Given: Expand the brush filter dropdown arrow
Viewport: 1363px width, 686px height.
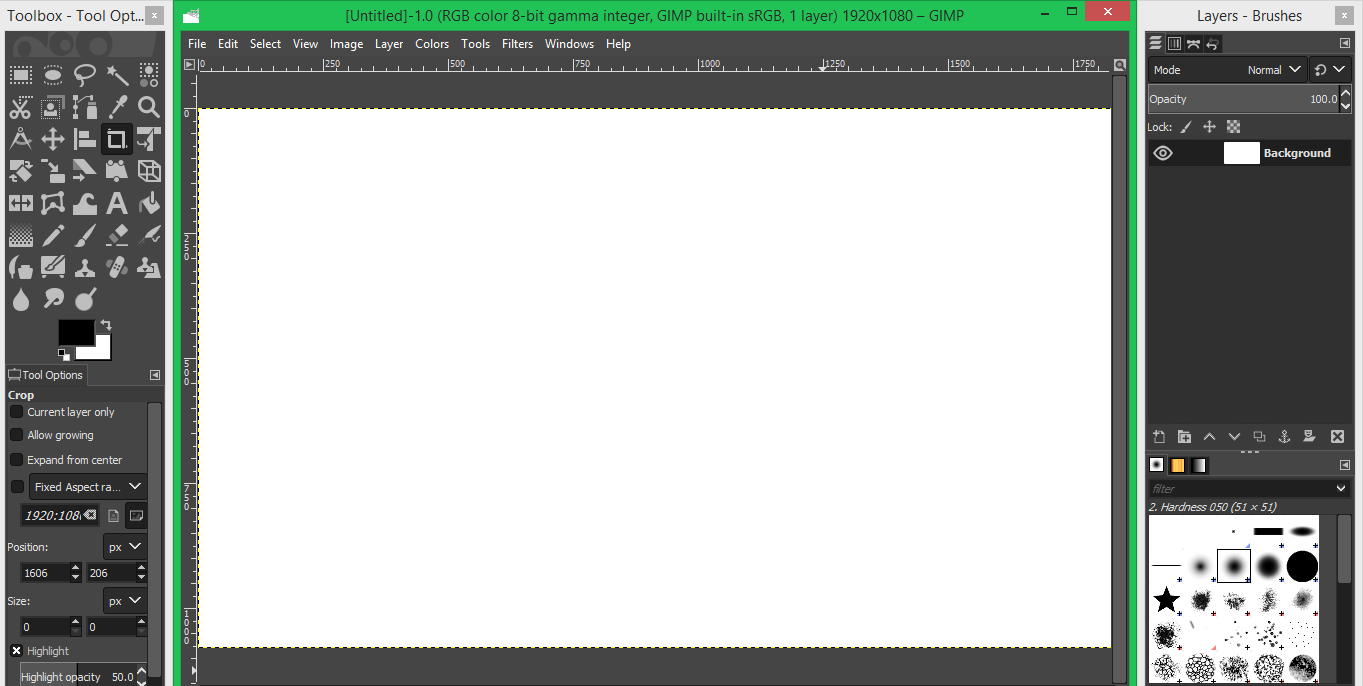Looking at the screenshot, I should point(1341,488).
